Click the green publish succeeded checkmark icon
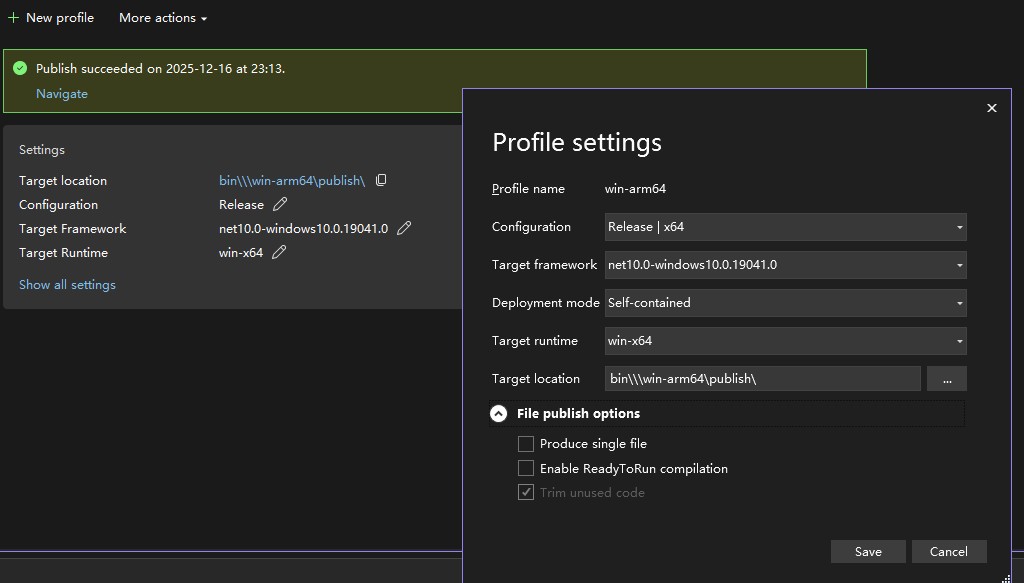 (x=20, y=69)
